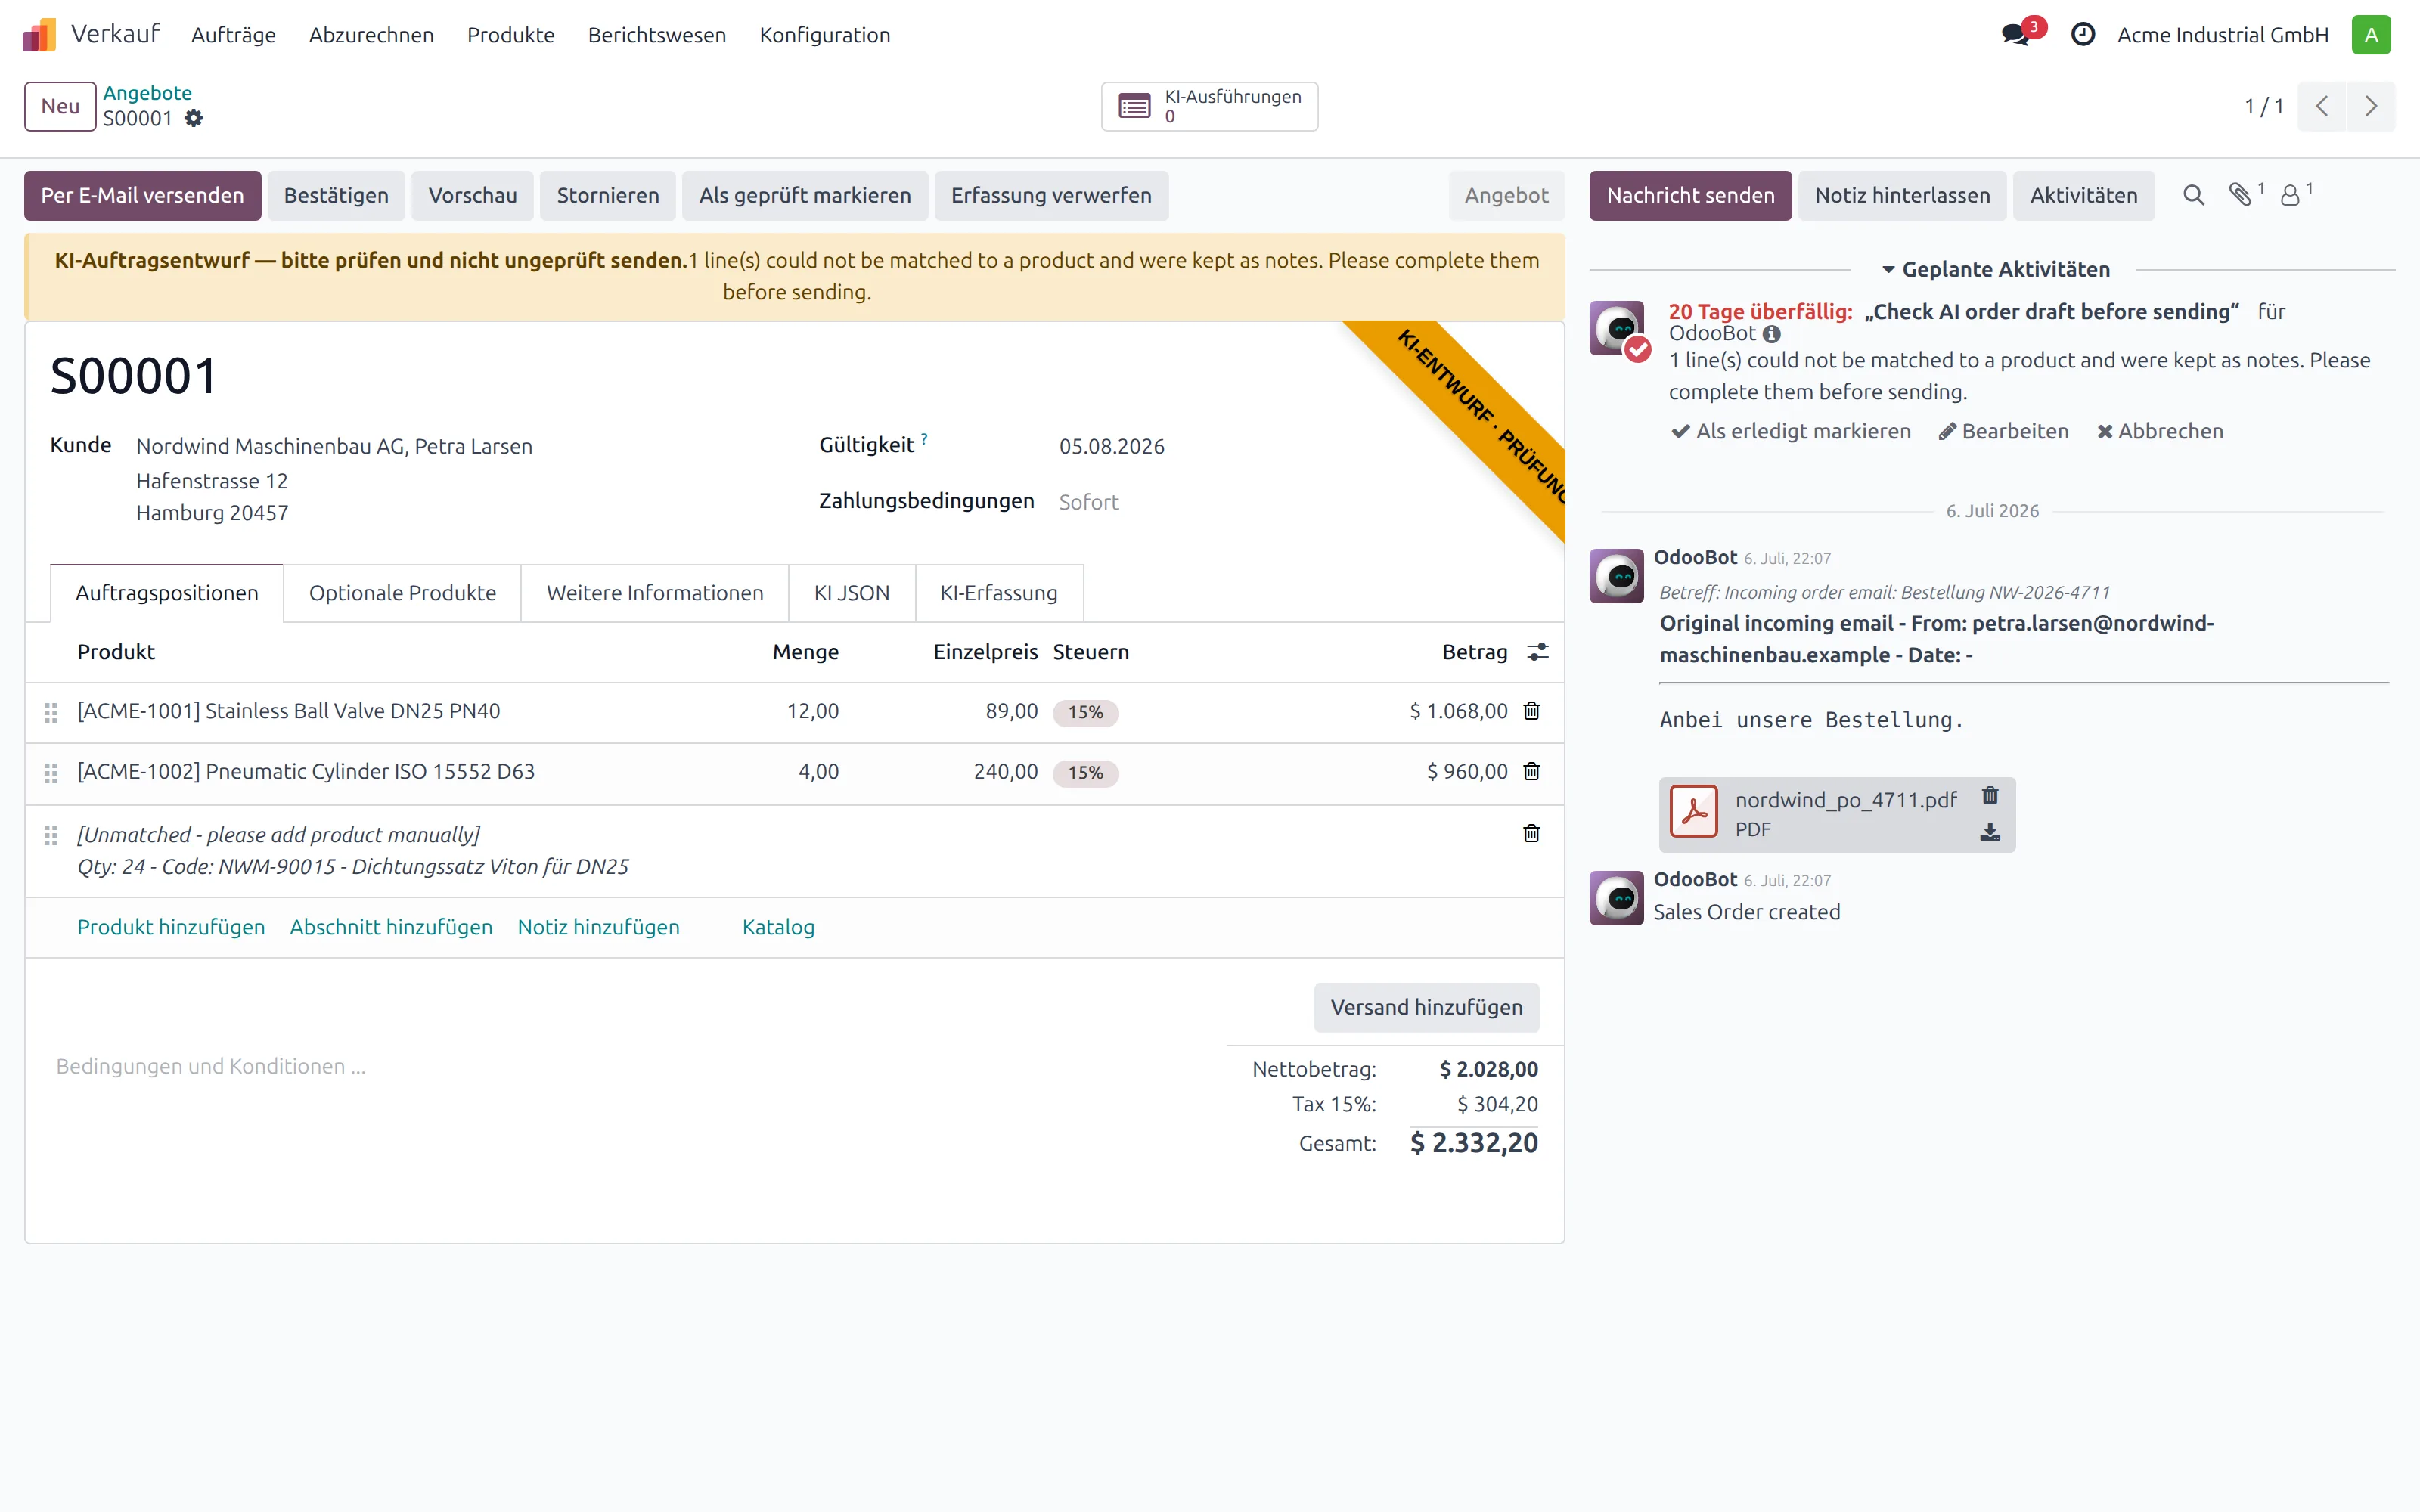The width and height of the screenshot is (2420, 1512).
Task: Click Versand hinzufügen button
Action: [1426, 1007]
